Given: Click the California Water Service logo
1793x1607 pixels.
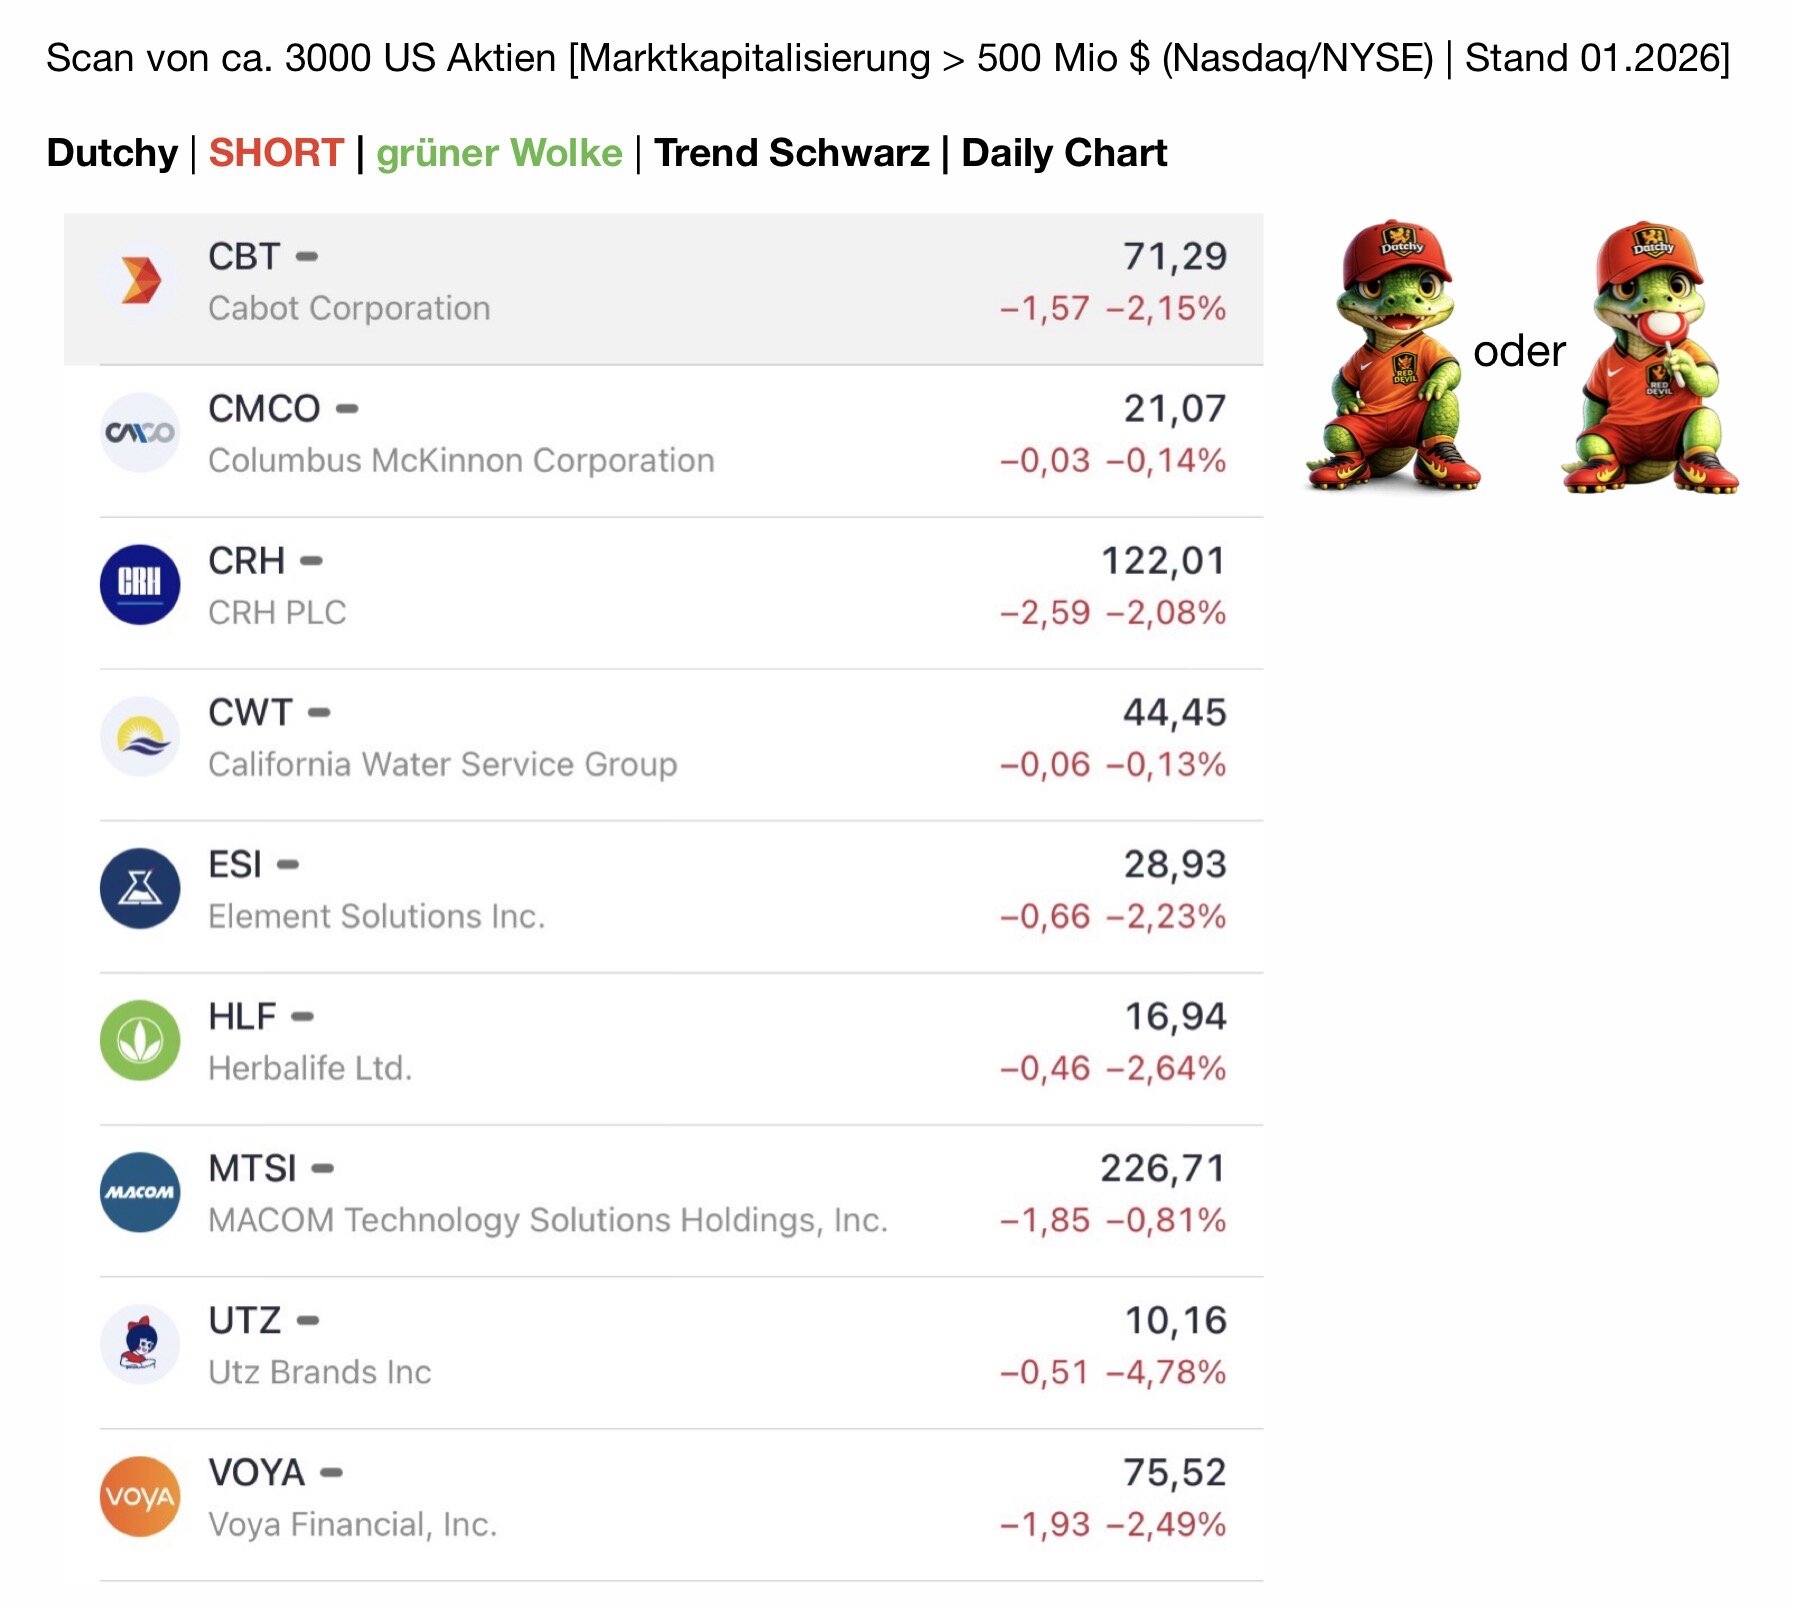Looking at the screenshot, I should (140, 737).
